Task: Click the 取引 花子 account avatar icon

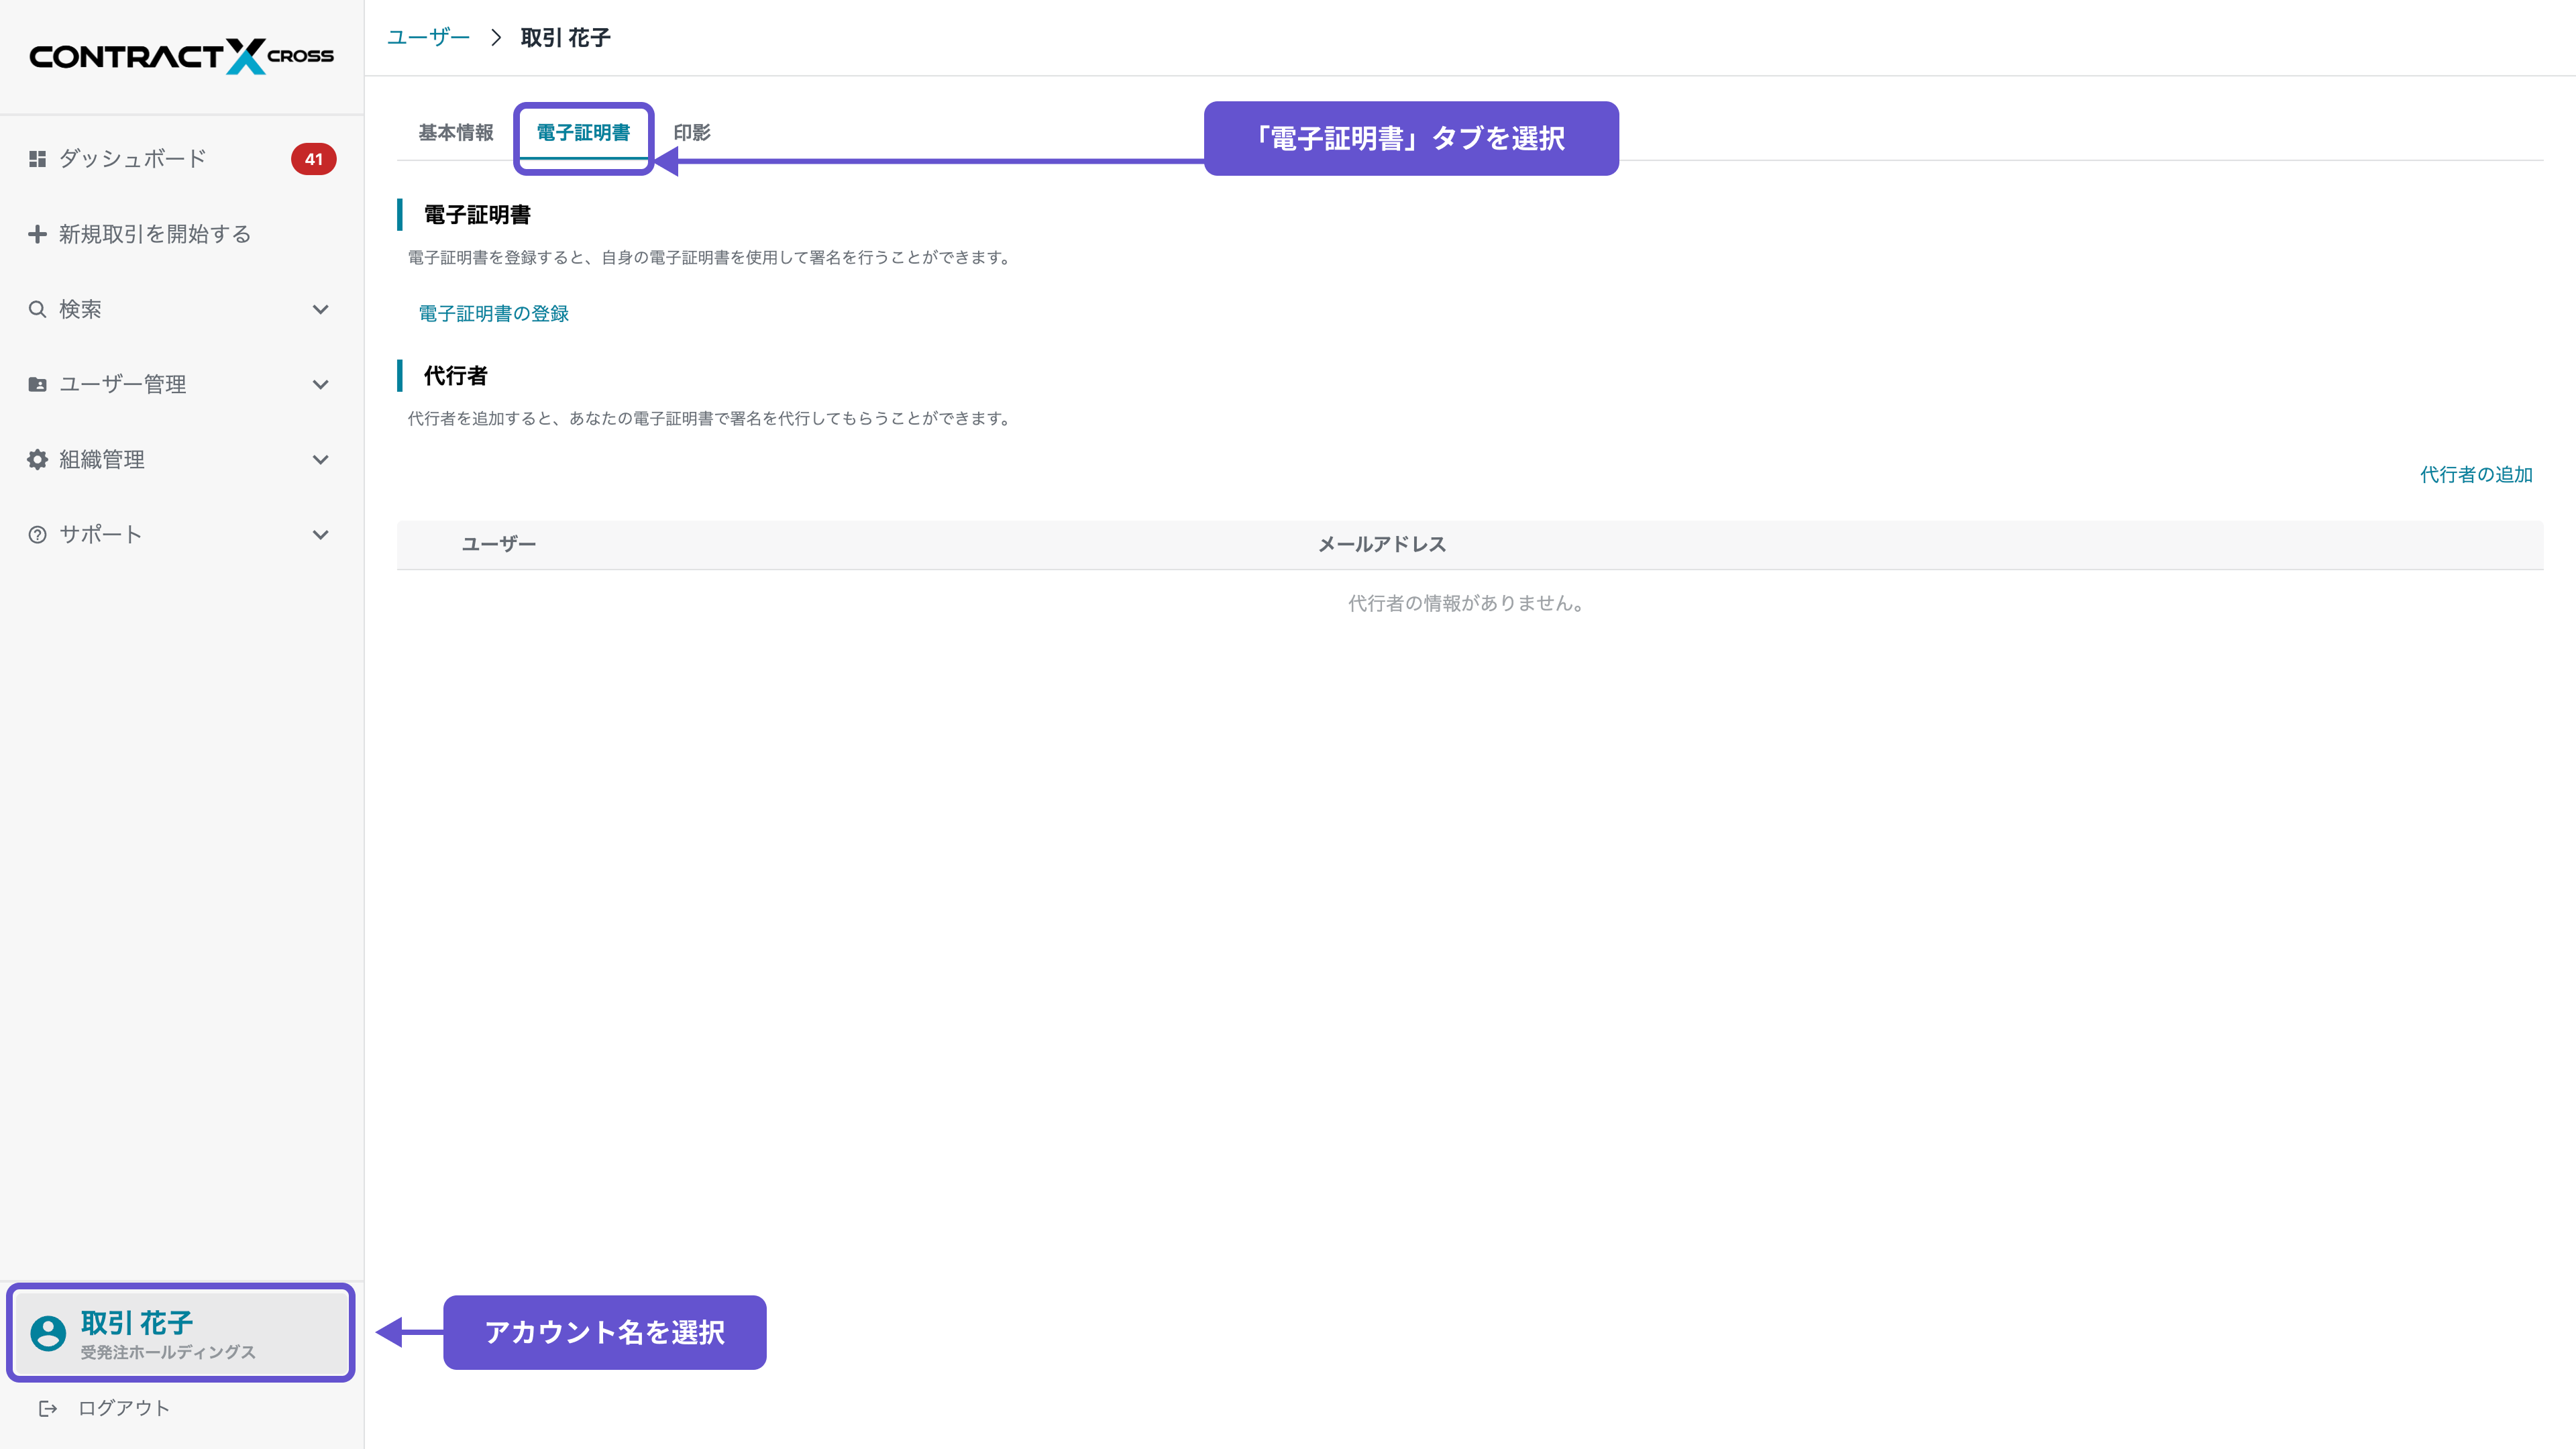Action: (x=48, y=1332)
